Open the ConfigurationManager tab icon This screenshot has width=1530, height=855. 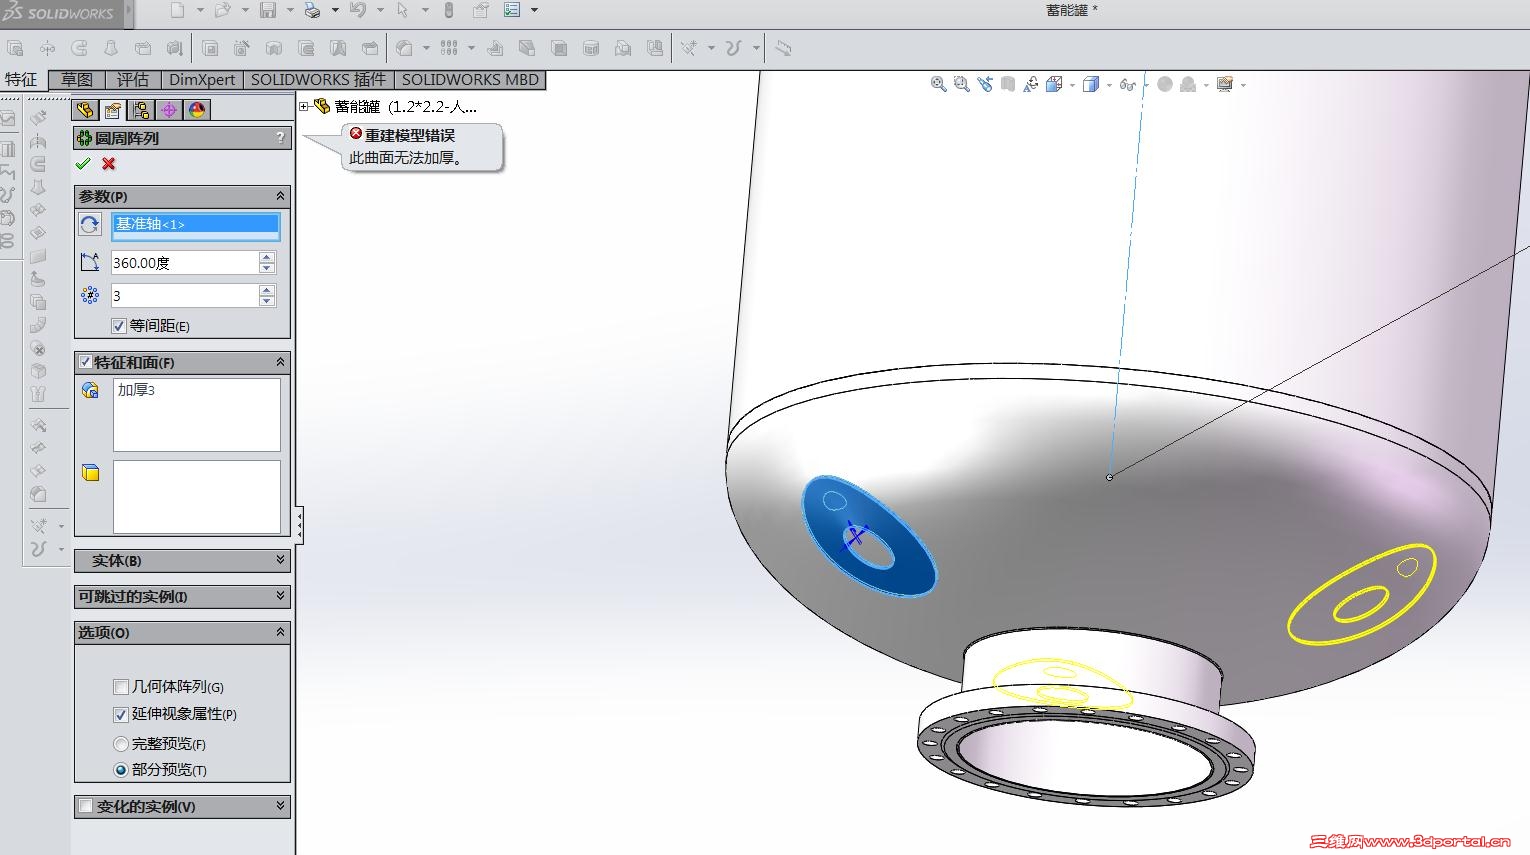tap(141, 110)
